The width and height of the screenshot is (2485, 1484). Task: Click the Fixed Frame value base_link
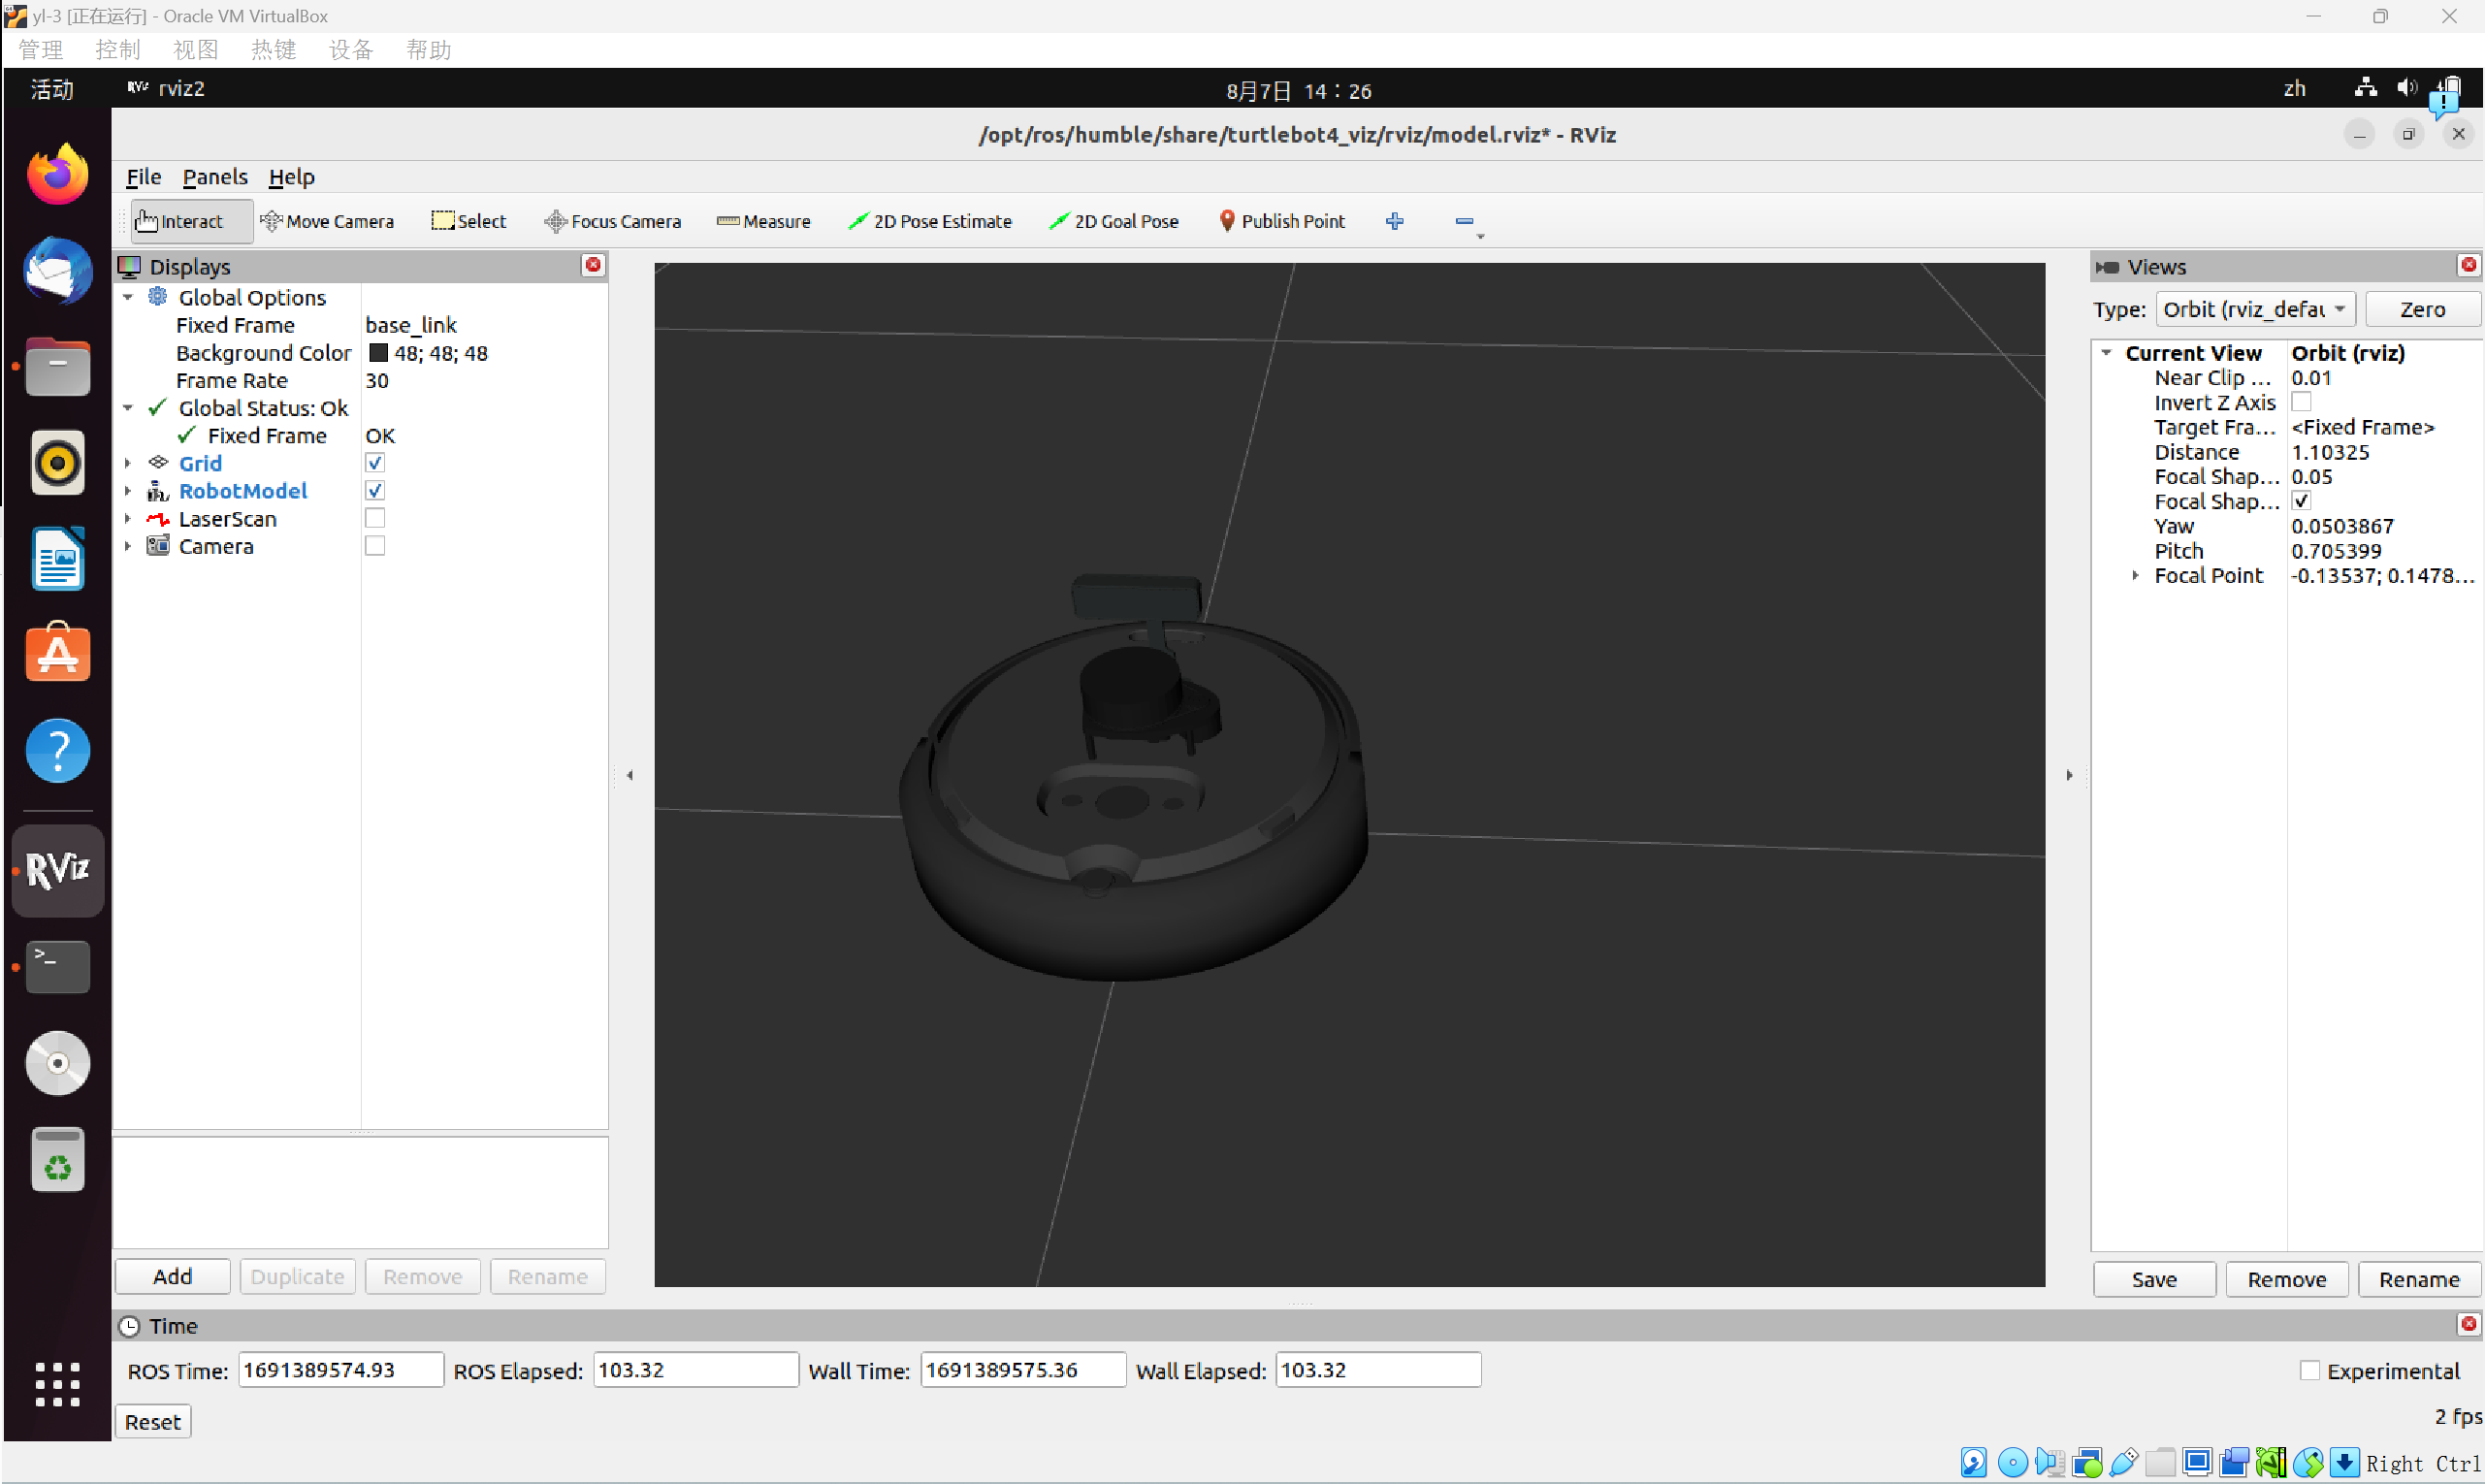coord(411,325)
